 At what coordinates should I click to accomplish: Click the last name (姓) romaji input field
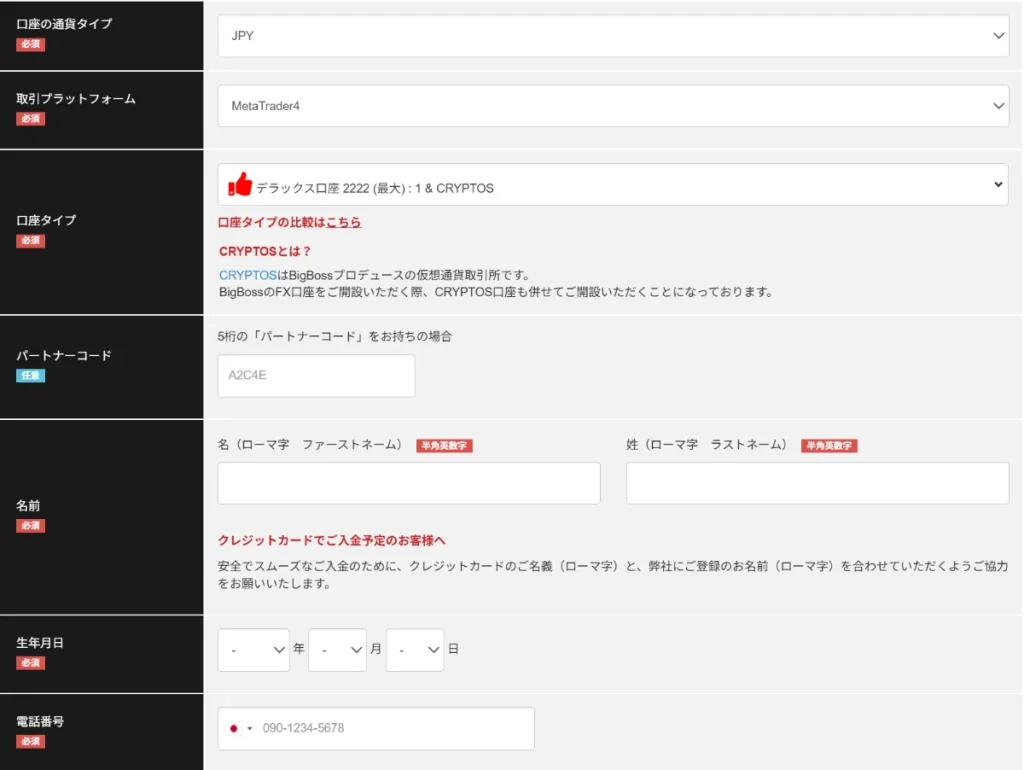pos(818,483)
